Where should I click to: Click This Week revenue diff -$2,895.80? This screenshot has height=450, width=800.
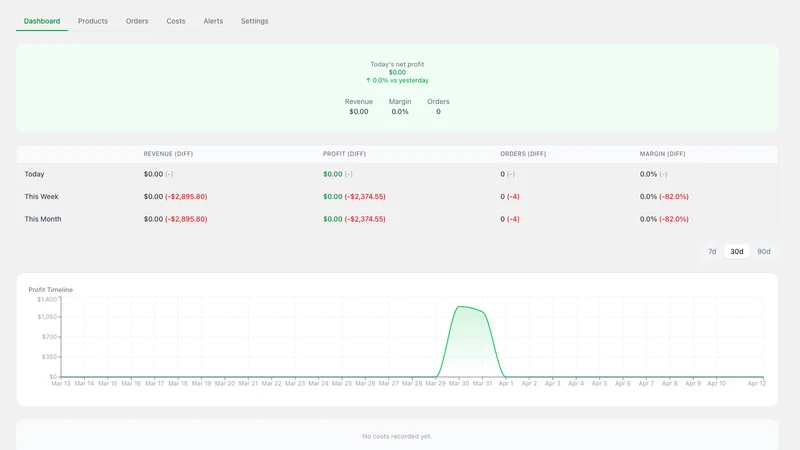click(x=186, y=196)
